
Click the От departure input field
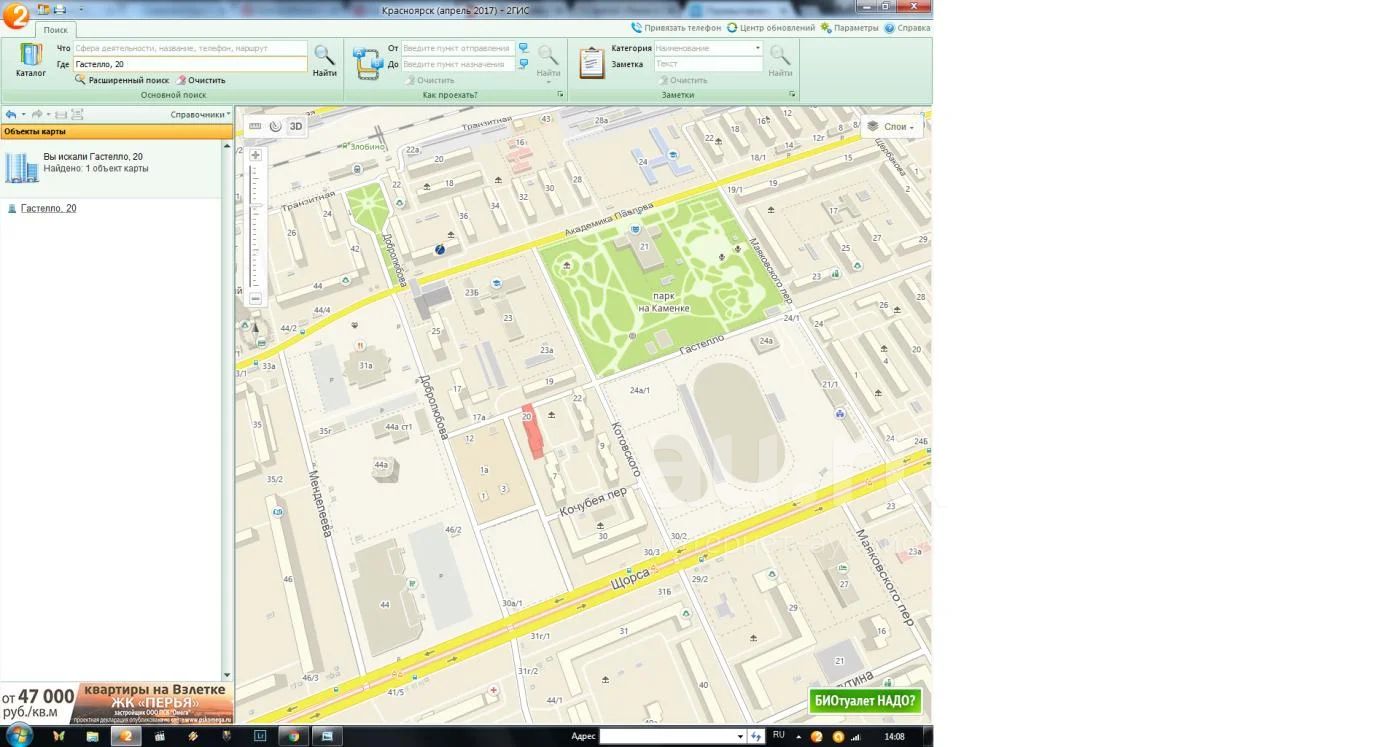pyautogui.click(x=458, y=48)
